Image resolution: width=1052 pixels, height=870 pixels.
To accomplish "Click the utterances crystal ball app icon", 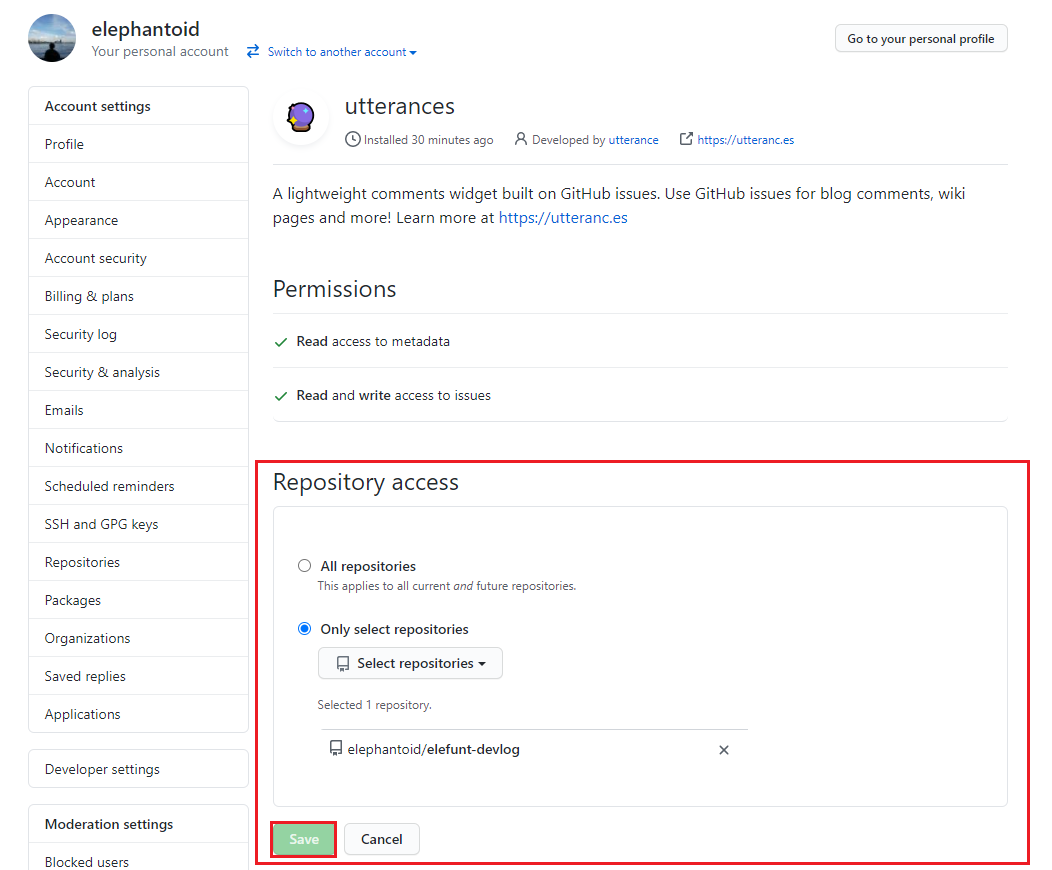I will click(x=301, y=118).
